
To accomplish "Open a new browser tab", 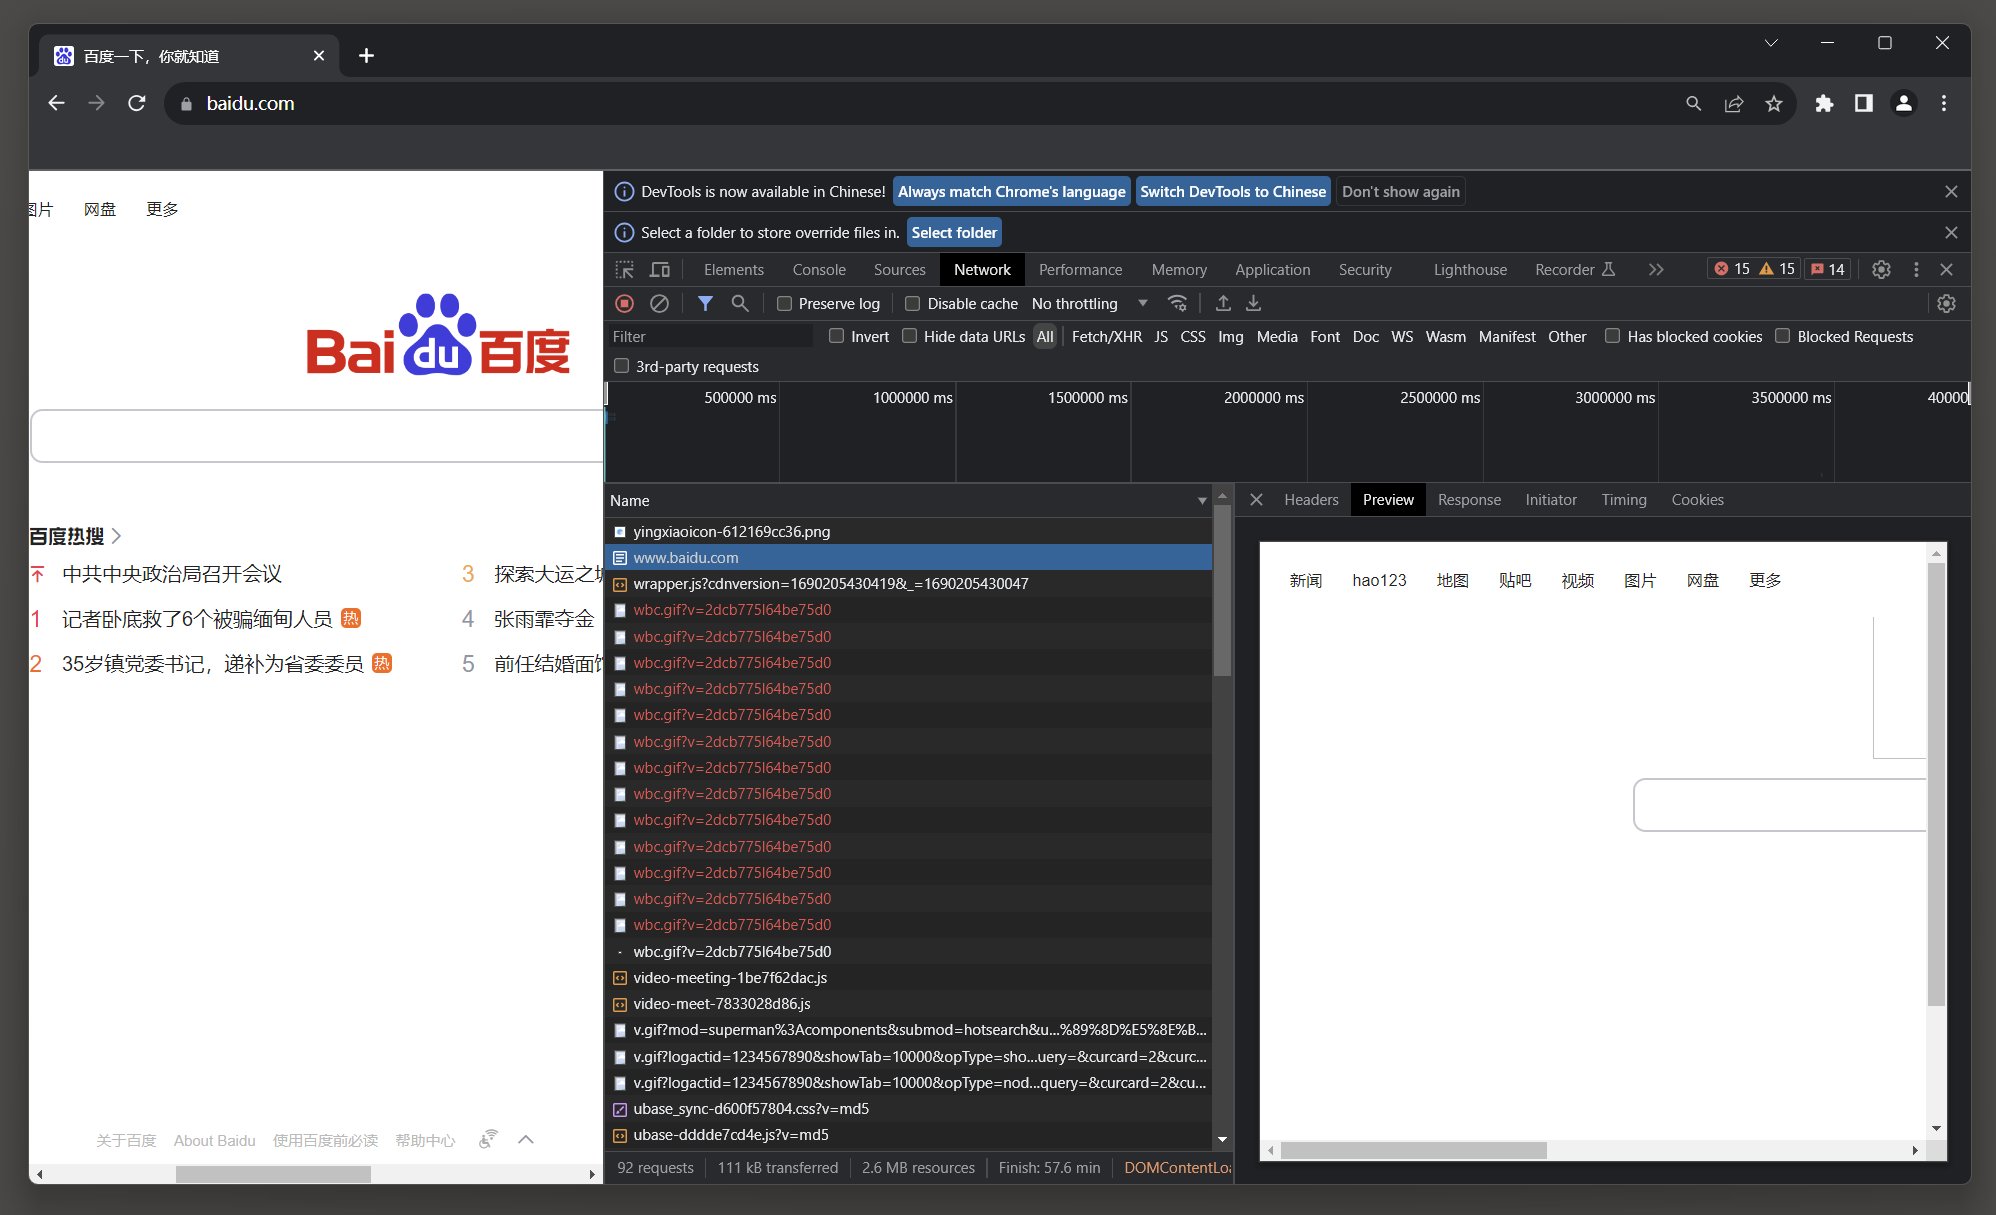I will tap(366, 56).
